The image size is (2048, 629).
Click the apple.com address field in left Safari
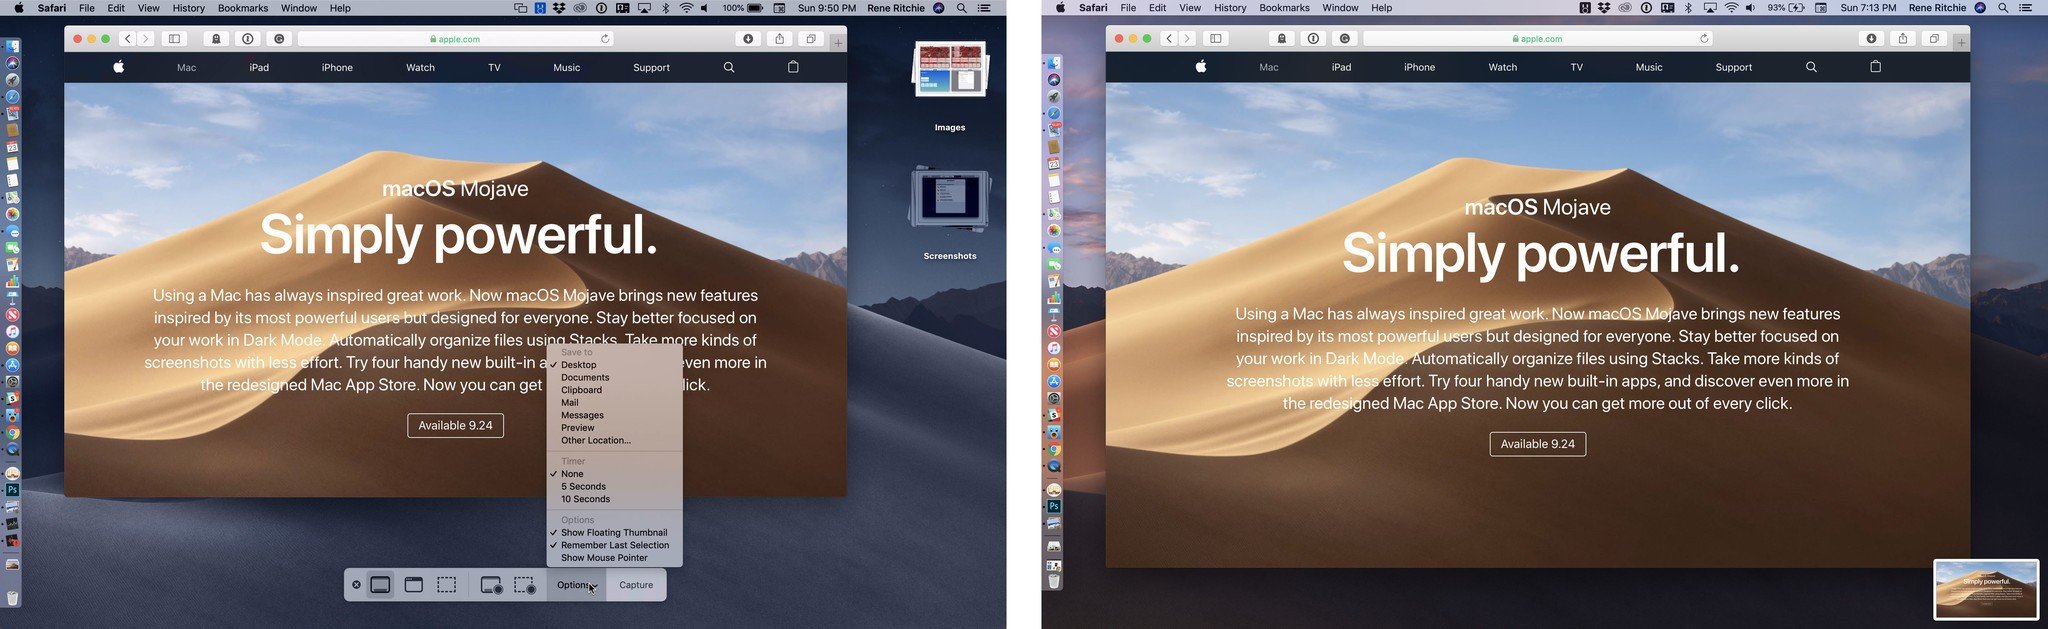(x=455, y=39)
